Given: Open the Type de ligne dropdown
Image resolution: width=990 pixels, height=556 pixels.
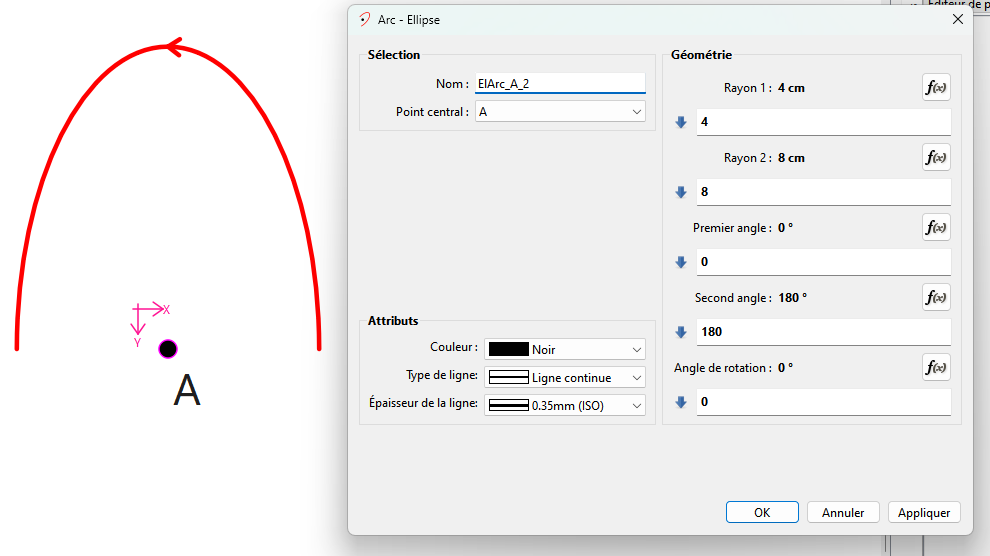Looking at the screenshot, I should (x=637, y=378).
